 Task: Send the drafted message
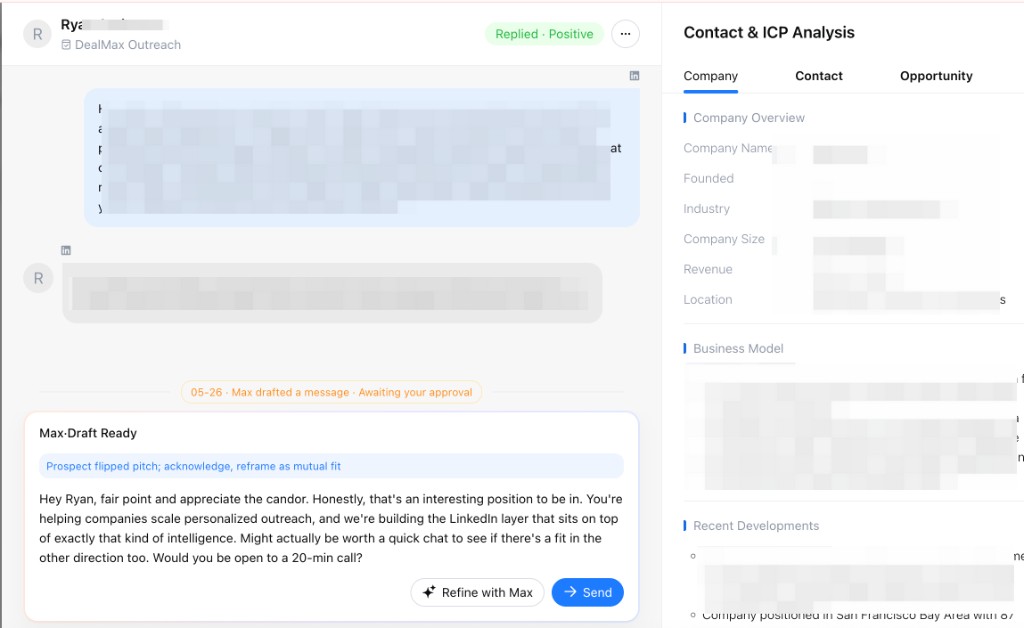coord(587,592)
